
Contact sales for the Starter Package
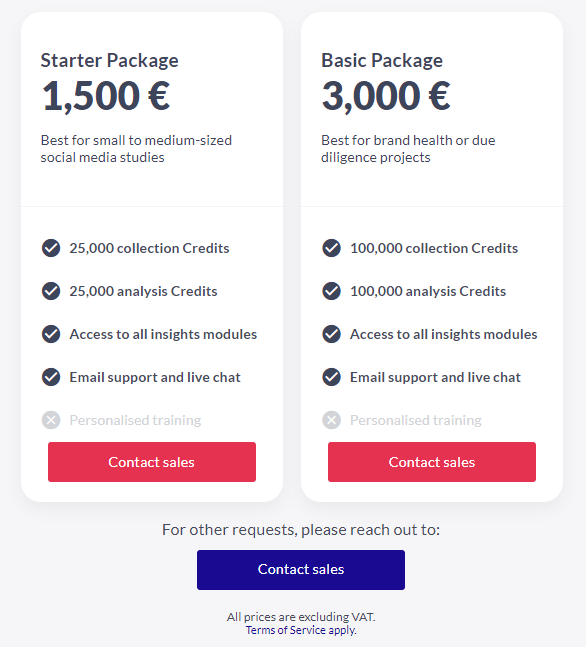(152, 462)
